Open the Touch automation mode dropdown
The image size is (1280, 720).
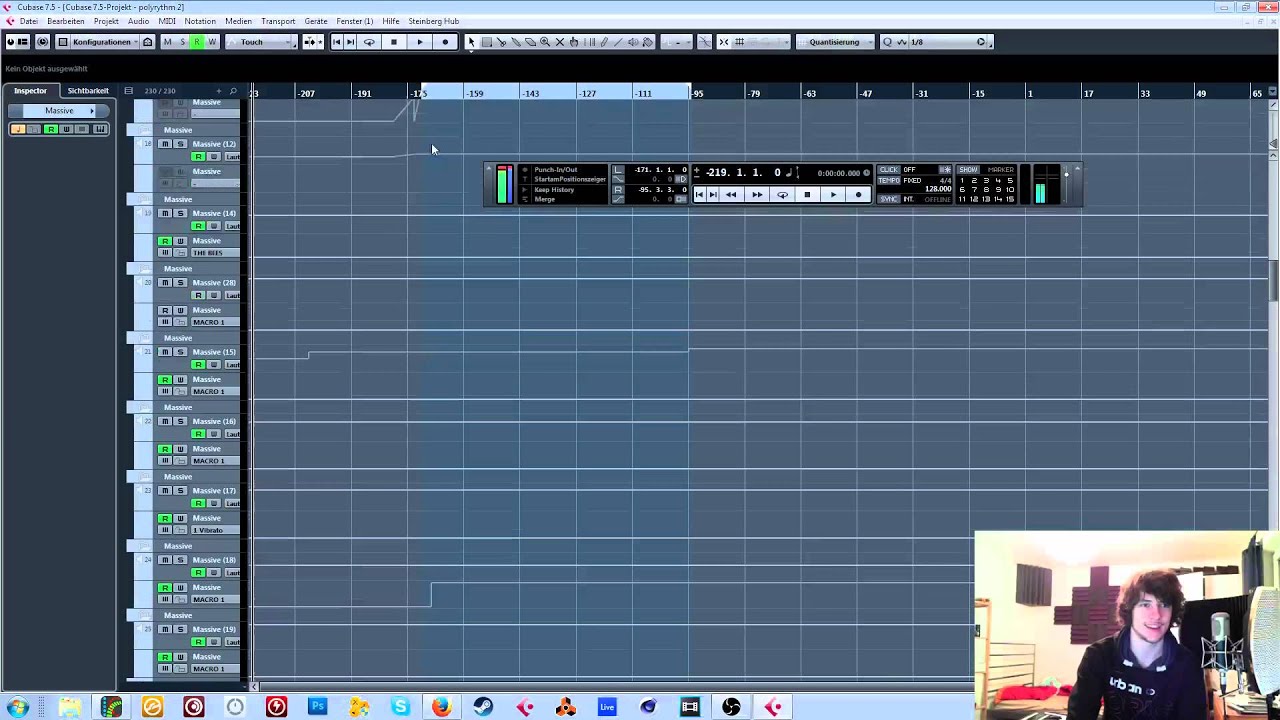pyautogui.click(x=262, y=42)
